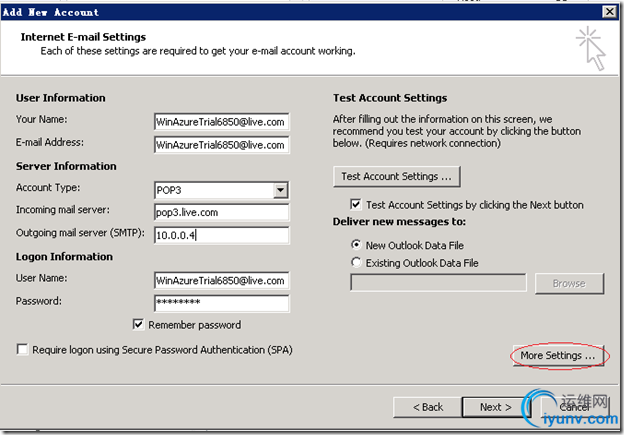Image resolution: width=624 pixels, height=435 pixels.
Task: Click the POP3 account type combo box
Action: point(221,190)
